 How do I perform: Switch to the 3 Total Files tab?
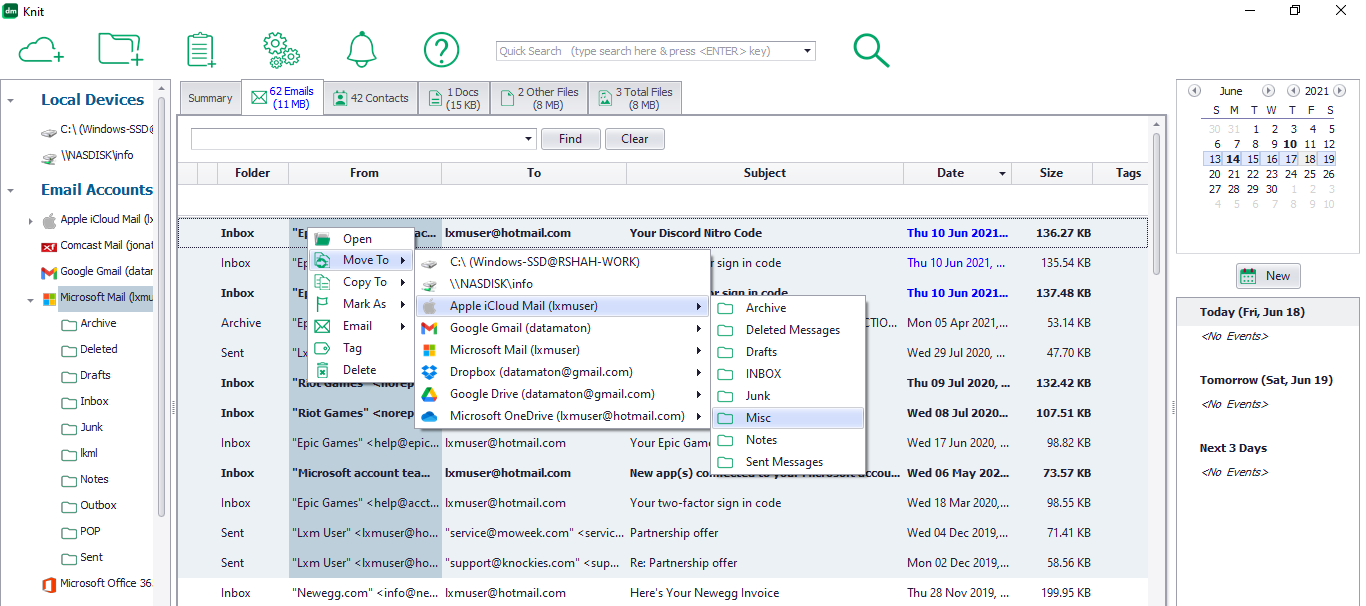pyautogui.click(x=635, y=98)
